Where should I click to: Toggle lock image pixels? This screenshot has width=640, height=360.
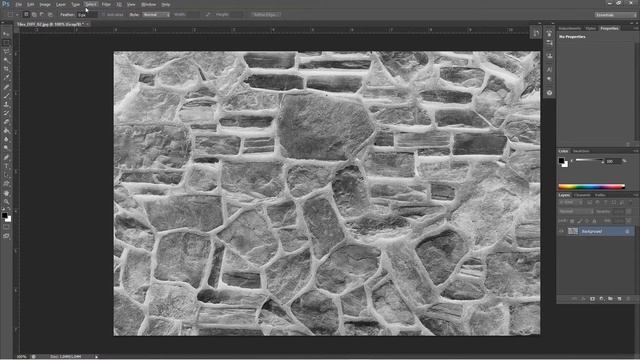(580, 221)
